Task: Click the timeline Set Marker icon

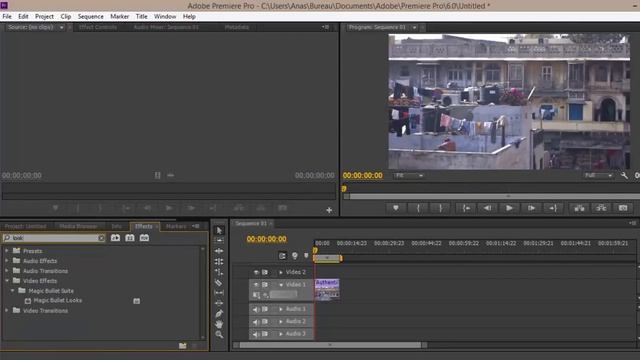Action: [306, 256]
